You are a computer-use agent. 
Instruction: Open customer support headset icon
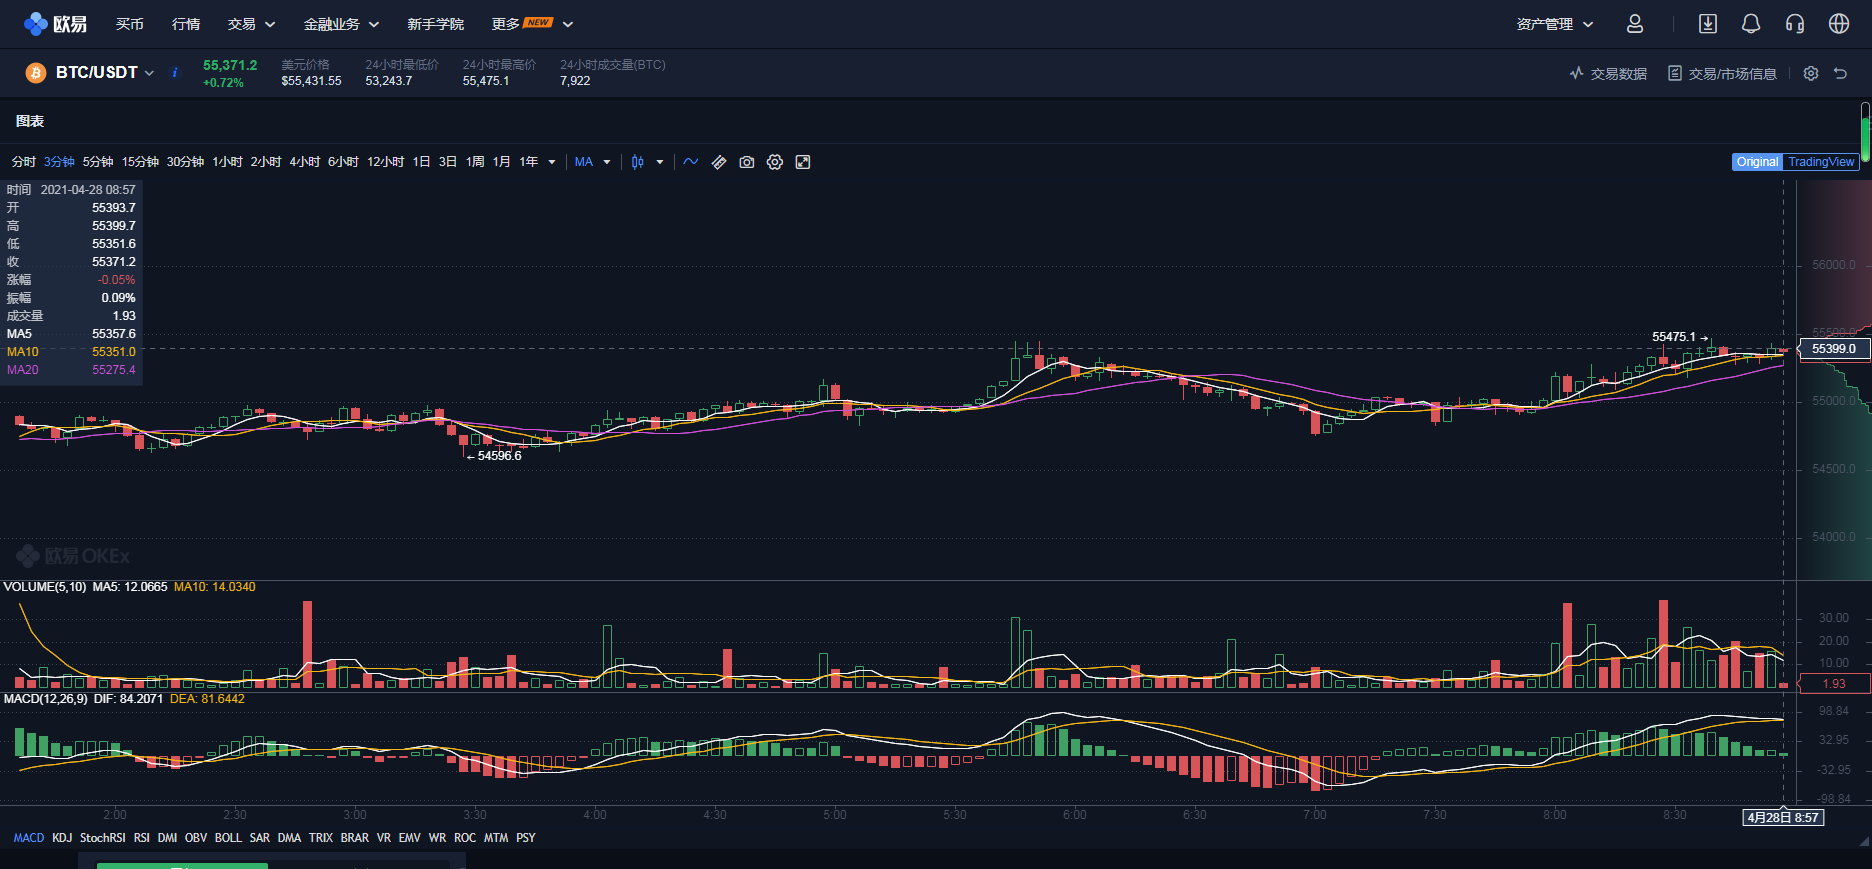[x=1795, y=24]
